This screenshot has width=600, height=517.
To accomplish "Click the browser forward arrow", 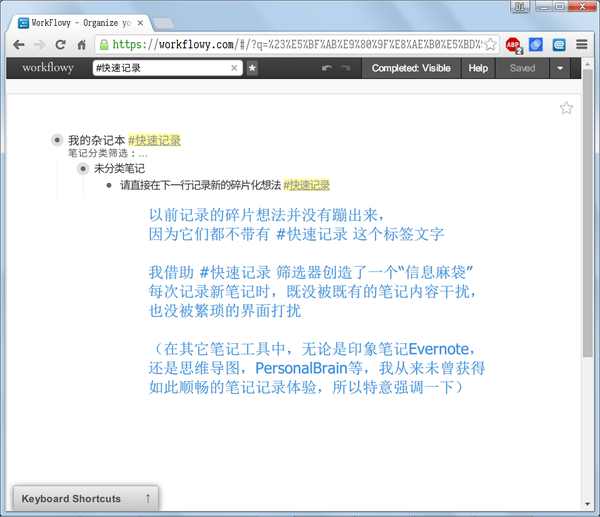I will [39, 45].
